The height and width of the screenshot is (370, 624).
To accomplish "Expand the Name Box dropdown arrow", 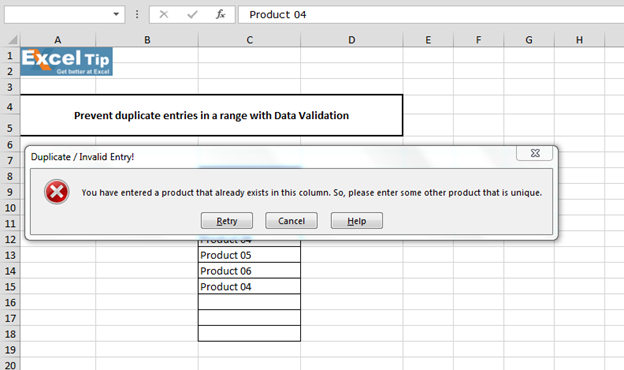I will point(116,14).
